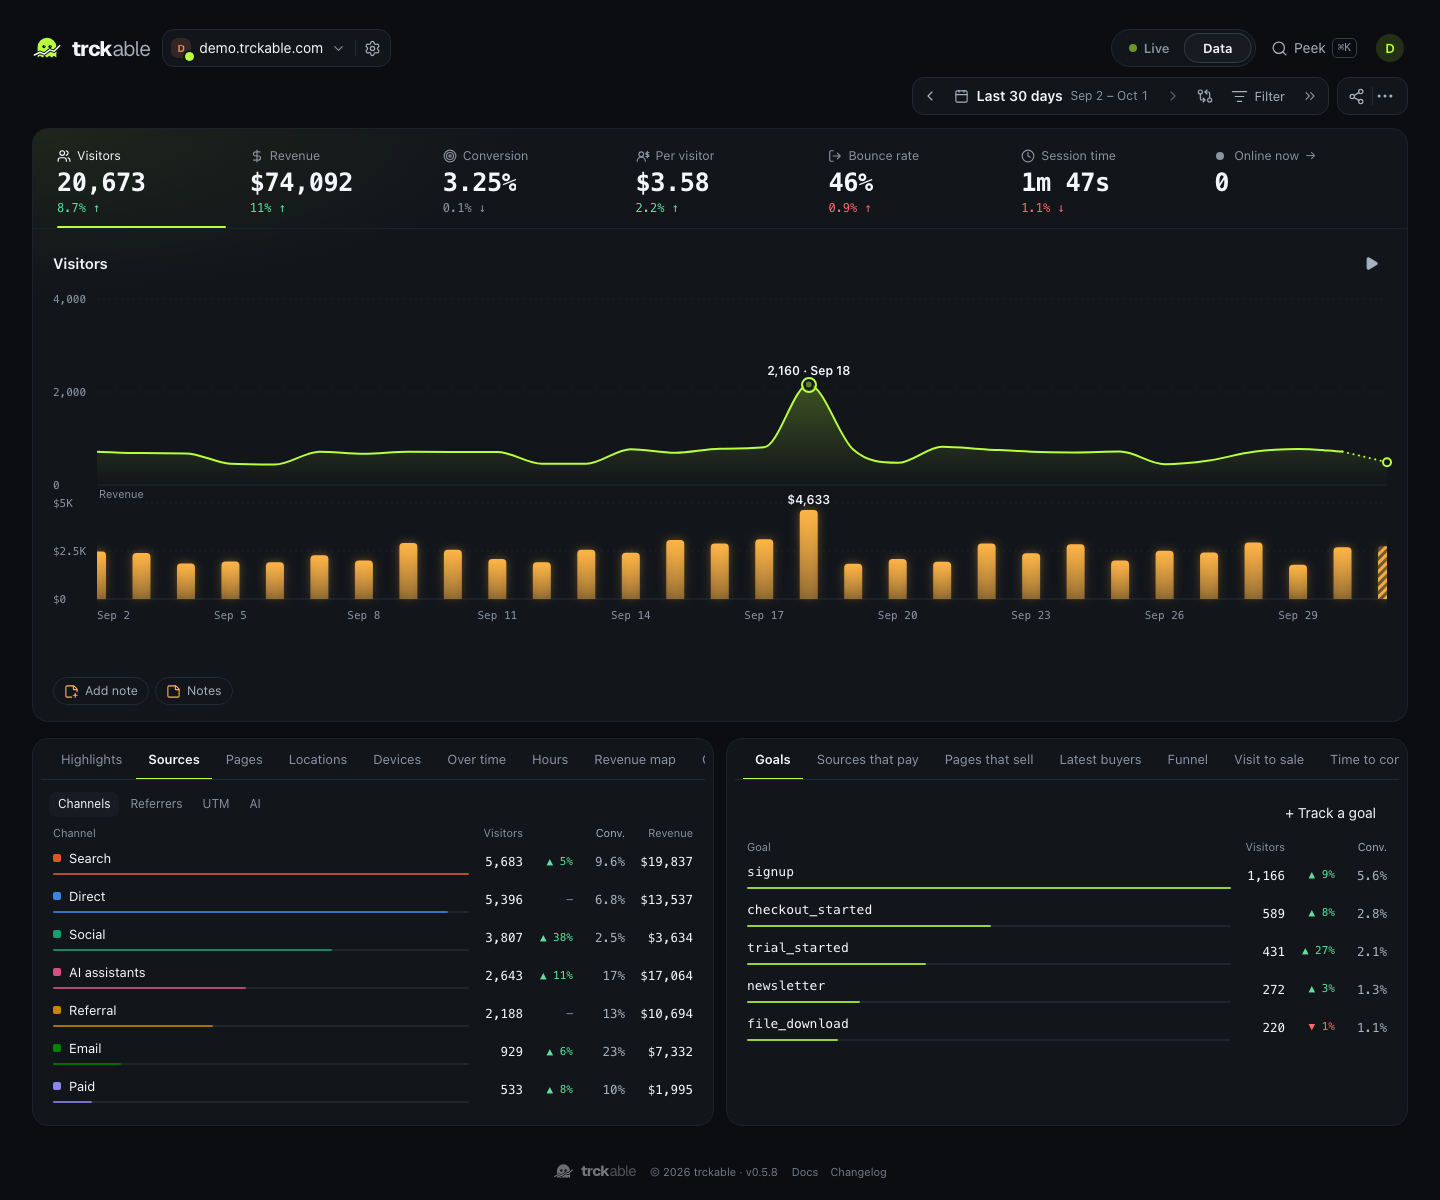The image size is (1440, 1200).
Task: Switch to the Hours tab
Action: [550, 760]
